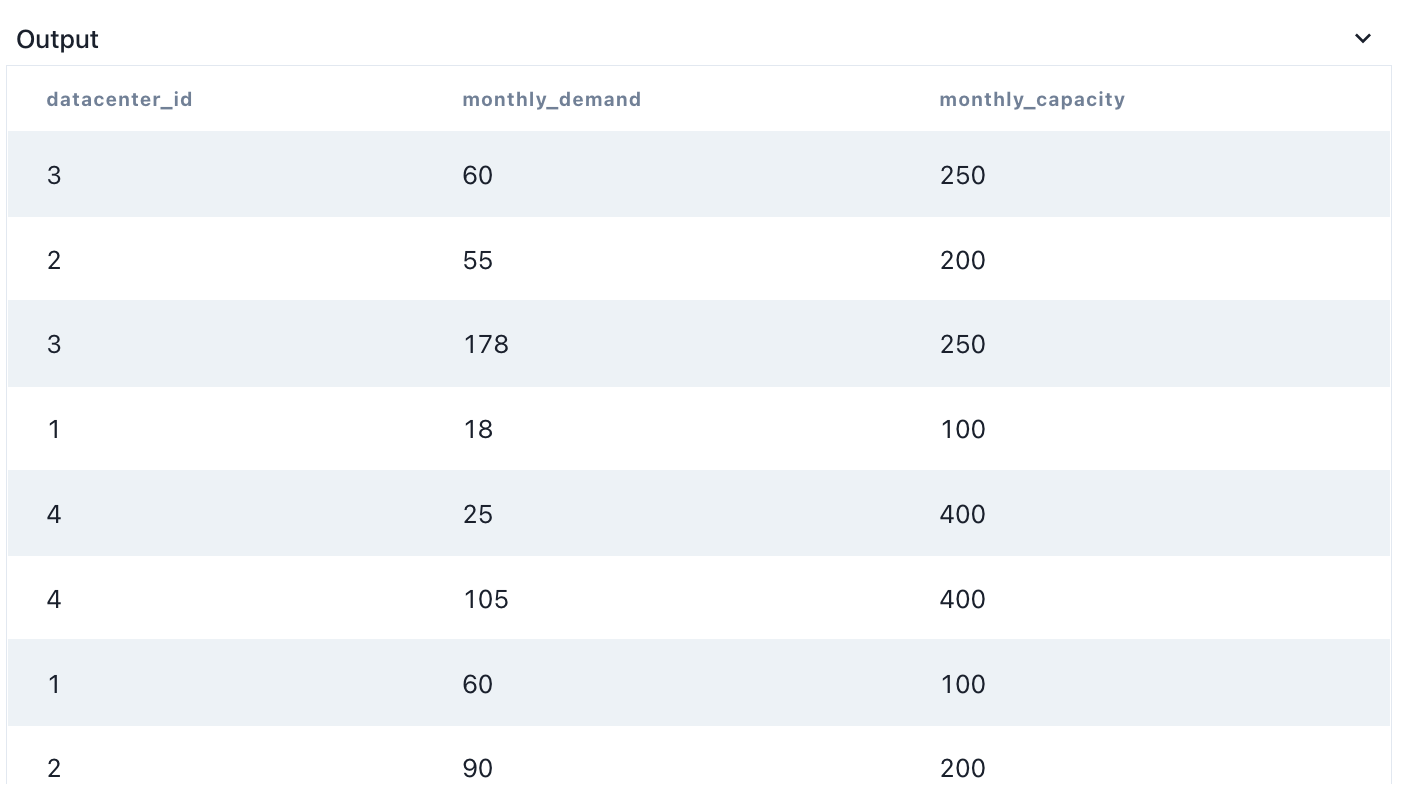The width and height of the screenshot is (1424, 800).
Task: Collapse the Output panel chevron
Action: pyautogui.click(x=1362, y=39)
